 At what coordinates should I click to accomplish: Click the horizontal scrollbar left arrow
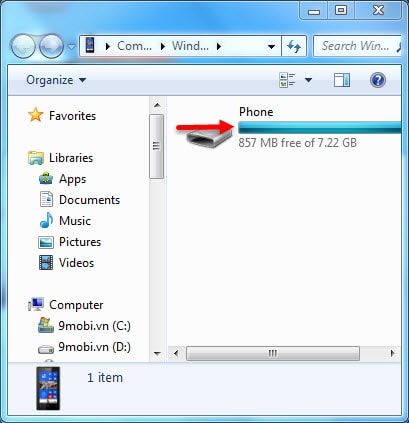[176, 353]
